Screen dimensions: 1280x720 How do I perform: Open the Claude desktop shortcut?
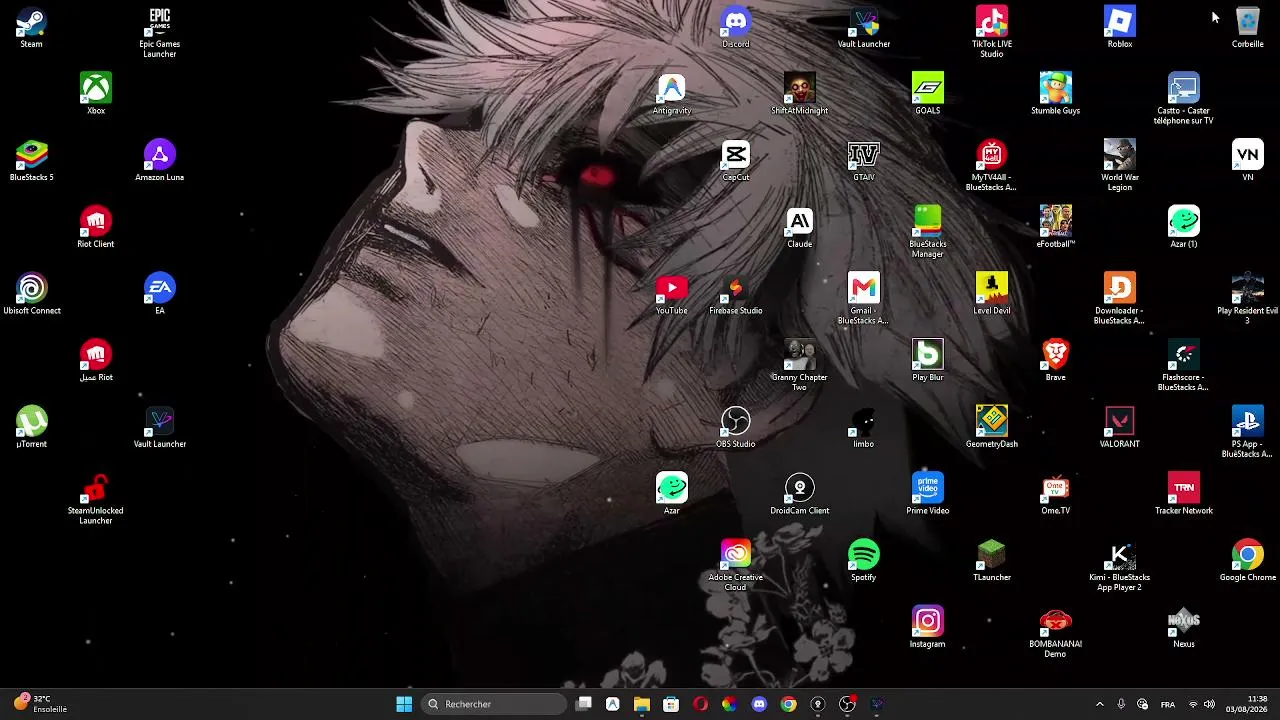pos(800,228)
